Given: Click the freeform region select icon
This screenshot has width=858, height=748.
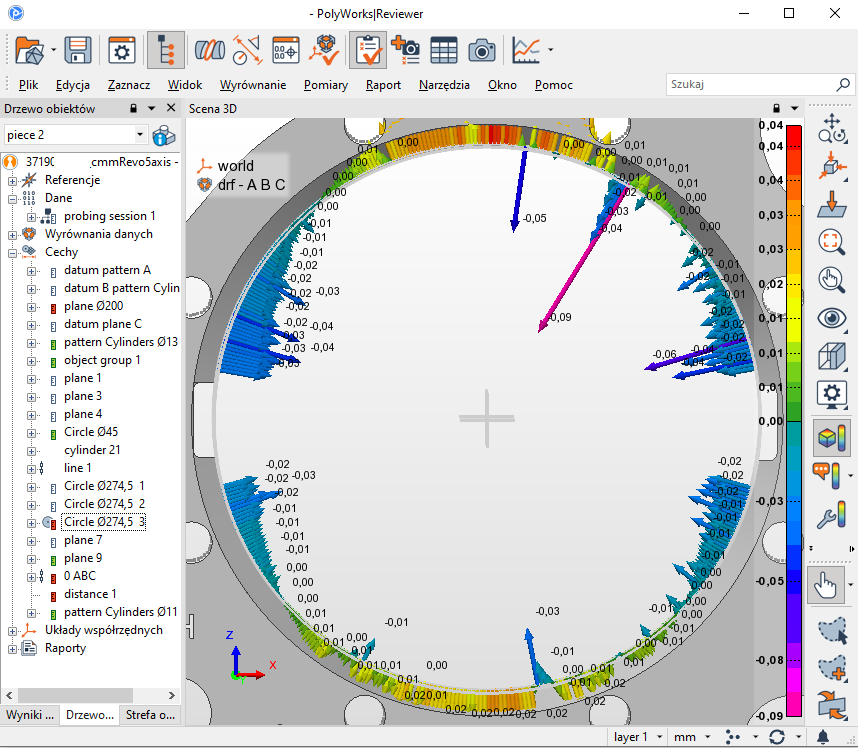Looking at the screenshot, I should pyautogui.click(x=832, y=630).
